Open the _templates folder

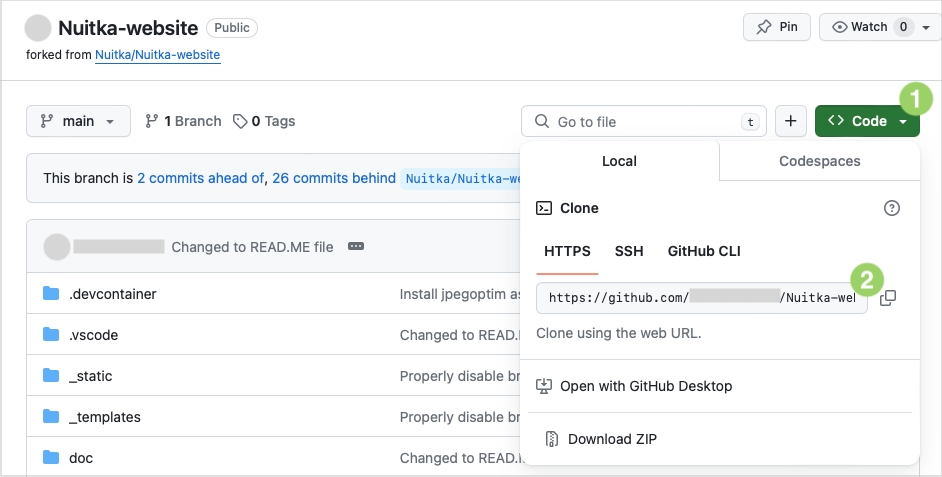[105, 417]
